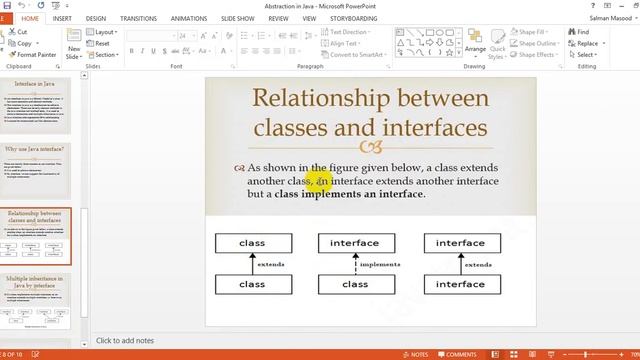
Task: Pick the Text Box shape in gallery
Action: pyautogui.click(x=400, y=32)
